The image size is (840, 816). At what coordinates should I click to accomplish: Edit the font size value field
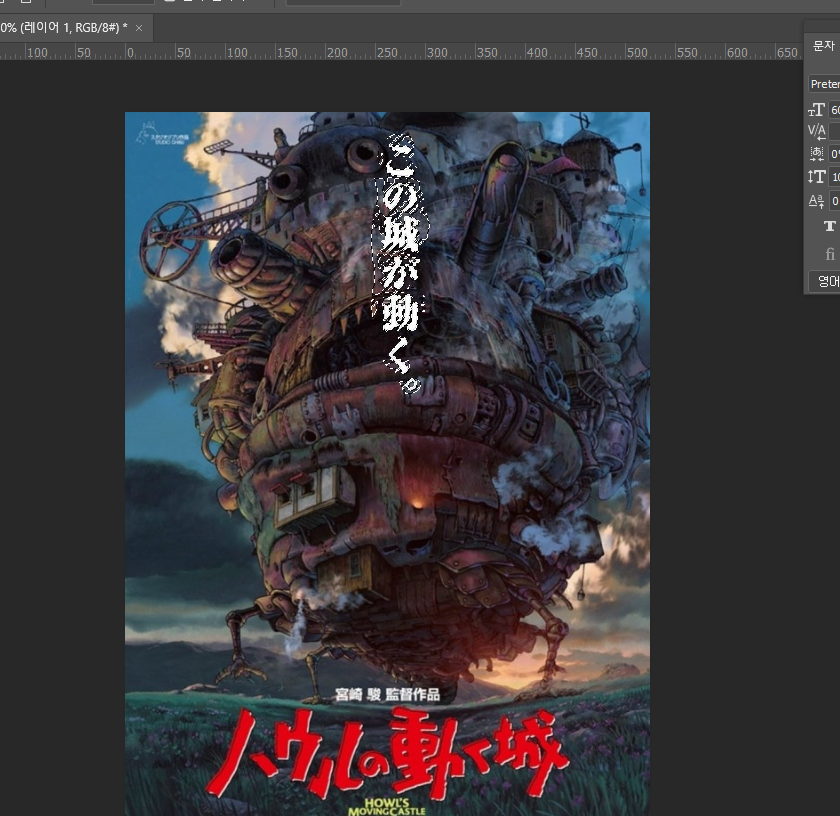(834, 110)
